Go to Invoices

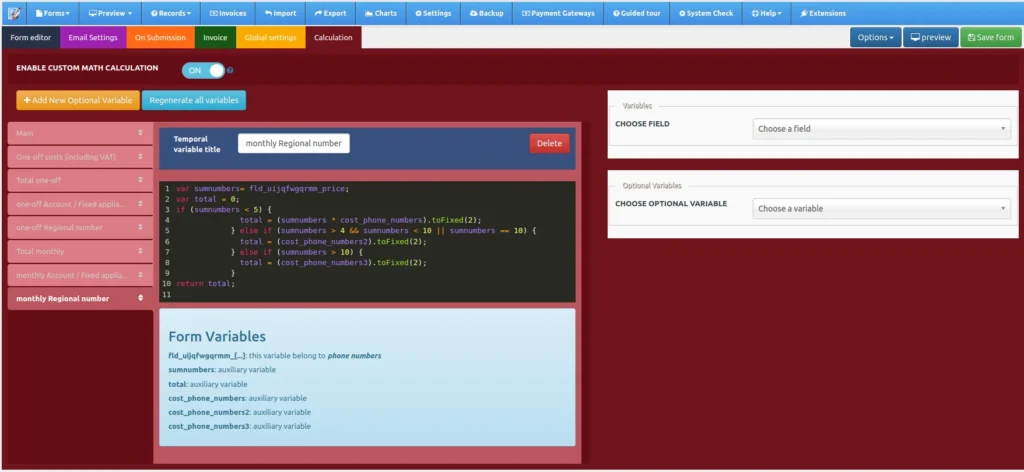click(x=227, y=13)
